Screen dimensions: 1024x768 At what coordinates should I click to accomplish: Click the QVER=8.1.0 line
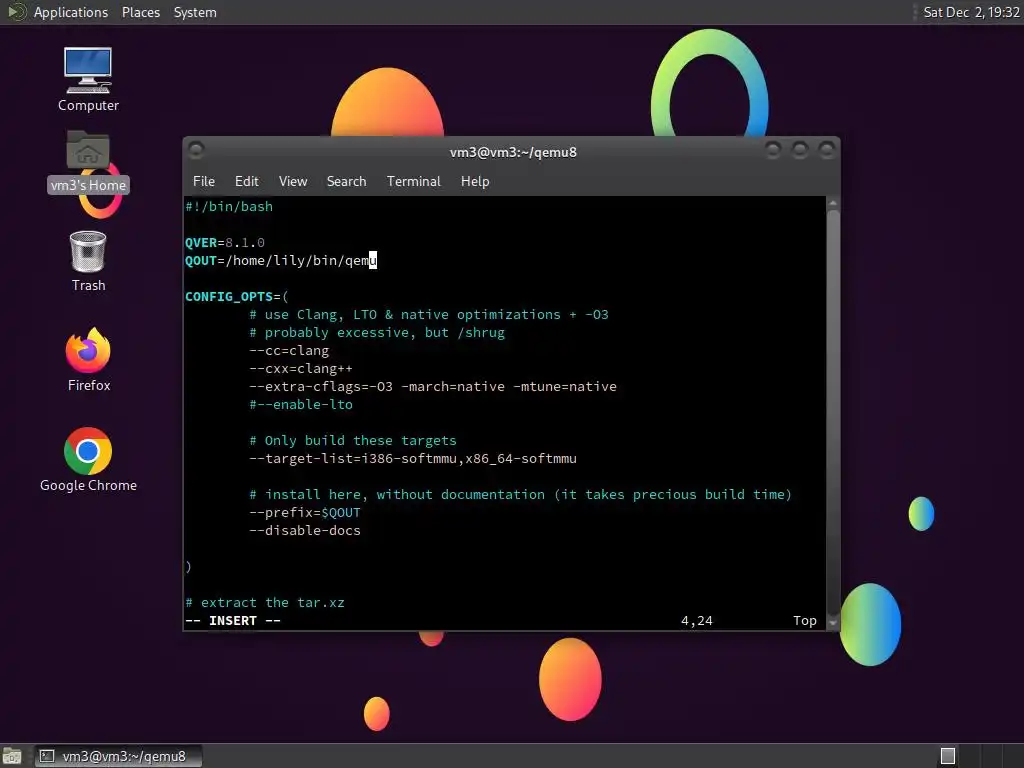225,243
